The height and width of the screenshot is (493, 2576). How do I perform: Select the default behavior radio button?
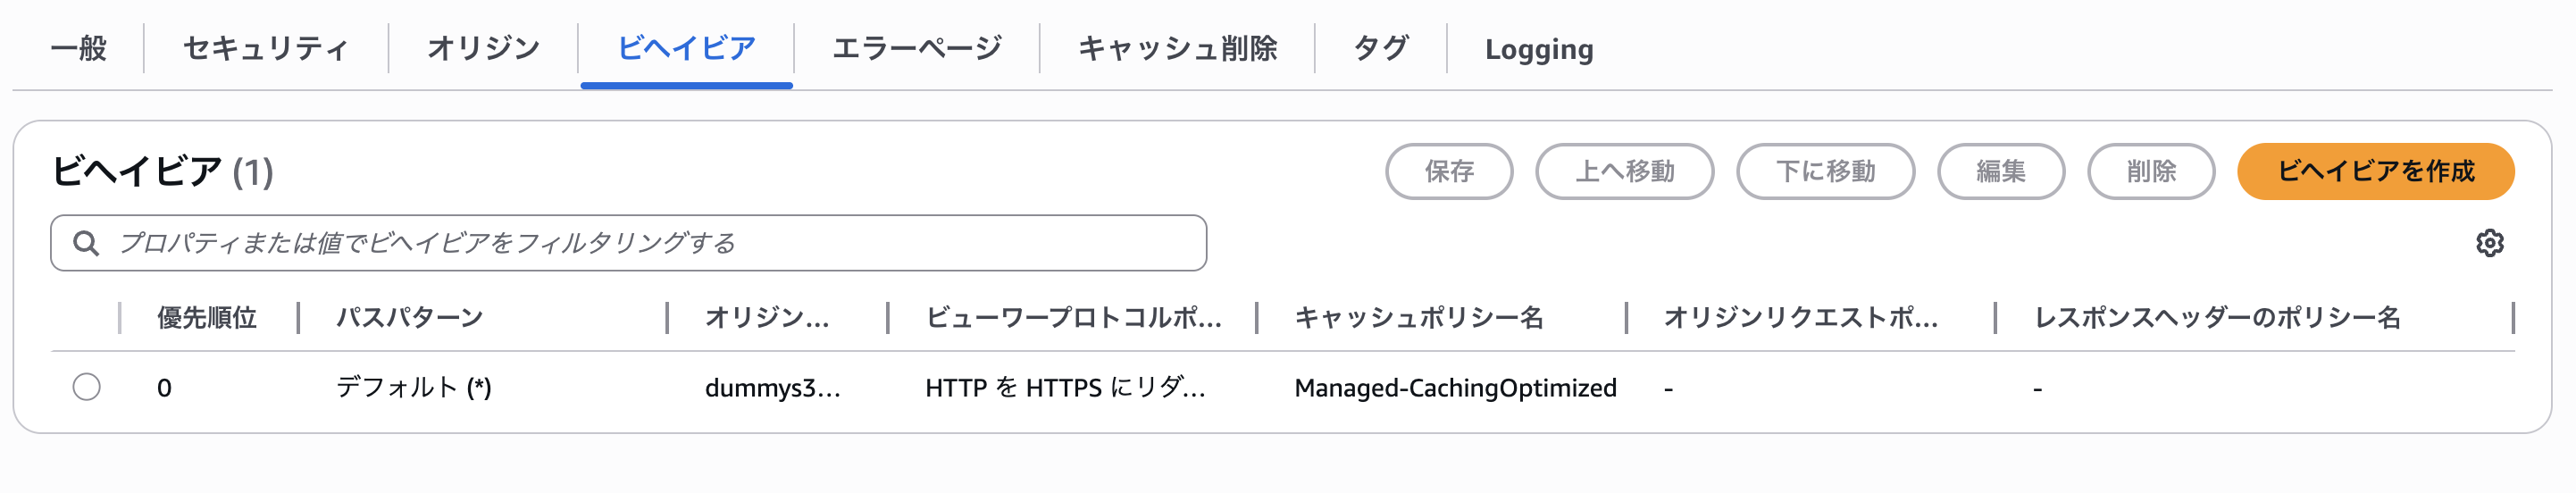click(87, 387)
